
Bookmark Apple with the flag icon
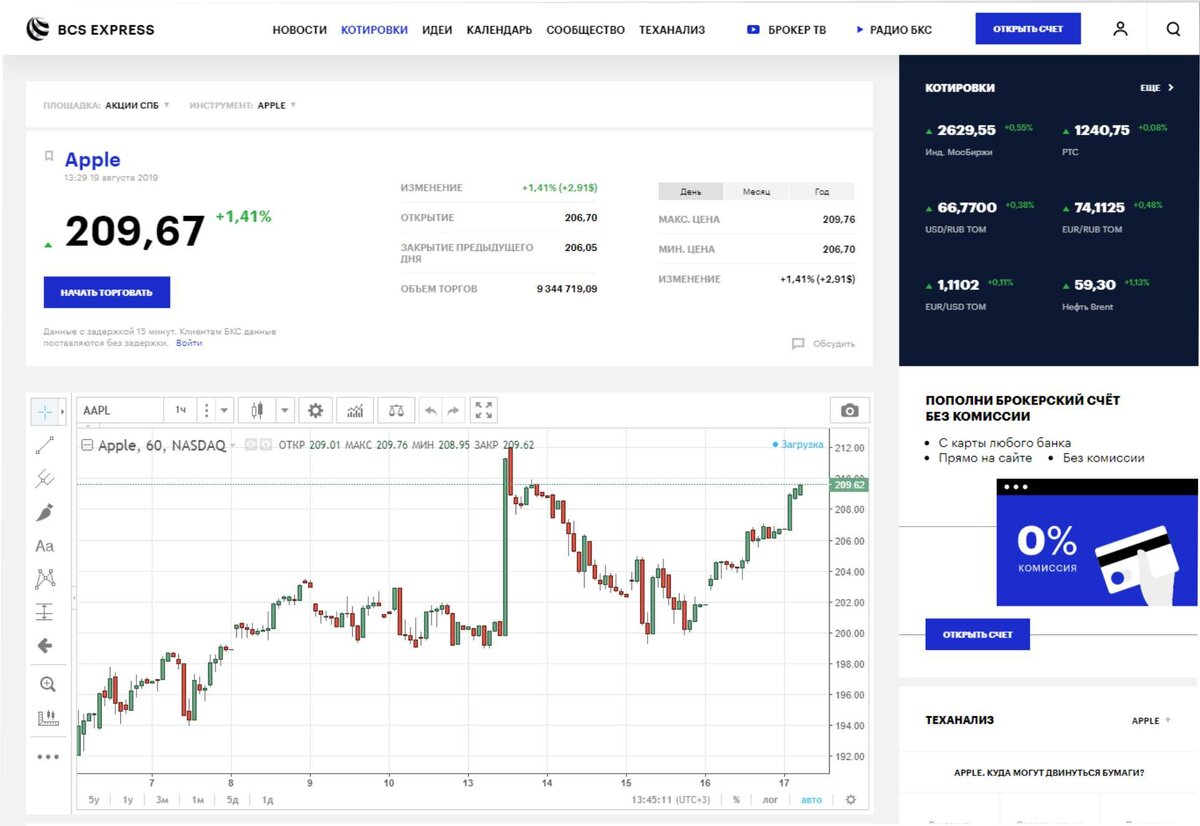(49, 157)
